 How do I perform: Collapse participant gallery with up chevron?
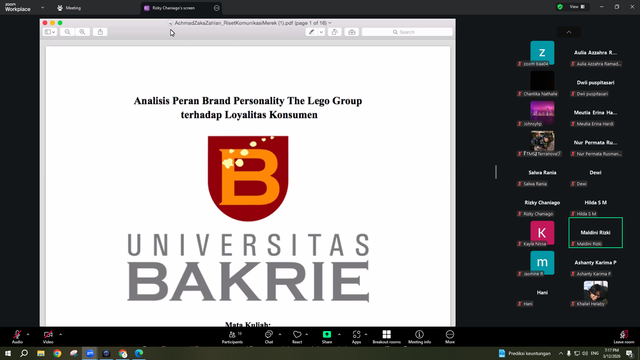coord(569,32)
